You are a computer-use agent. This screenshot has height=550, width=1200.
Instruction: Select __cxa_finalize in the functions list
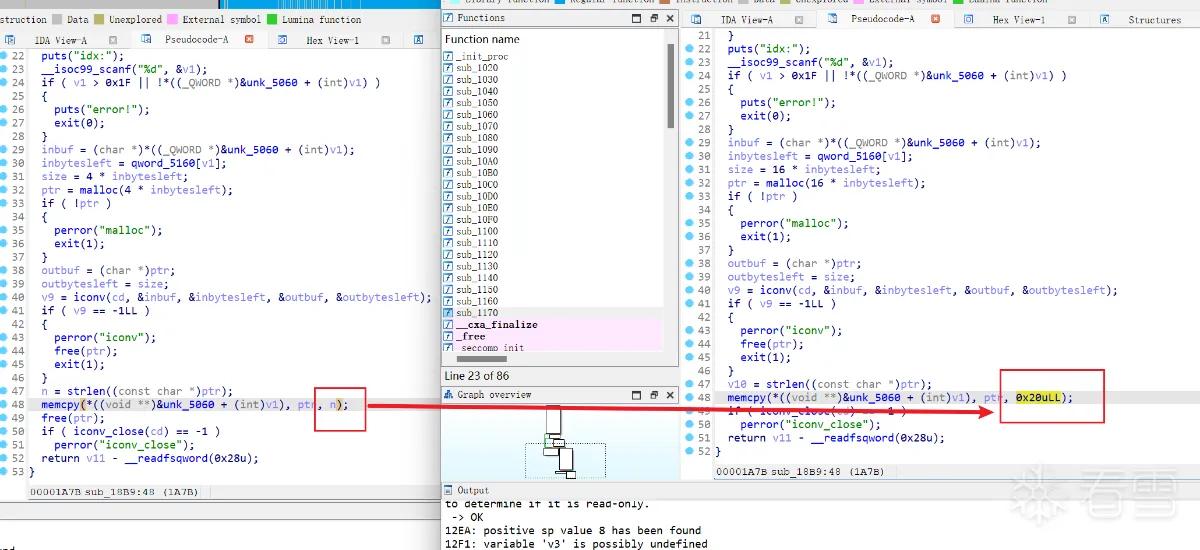pyautogui.click(x=497, y=325)
